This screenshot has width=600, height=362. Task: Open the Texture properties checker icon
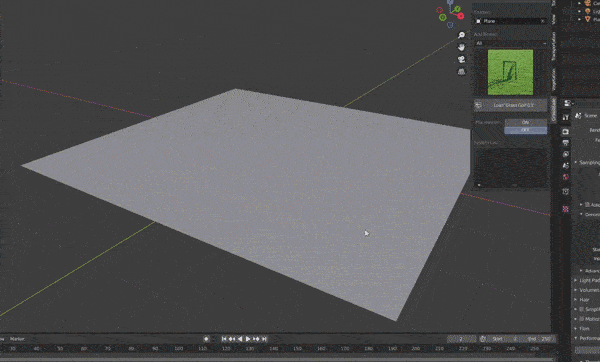[x=566, y=209]
